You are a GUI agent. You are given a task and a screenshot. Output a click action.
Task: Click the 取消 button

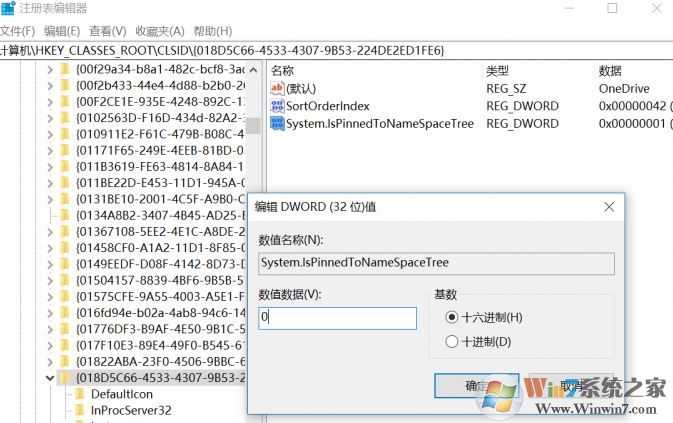[x=571, y=386]
